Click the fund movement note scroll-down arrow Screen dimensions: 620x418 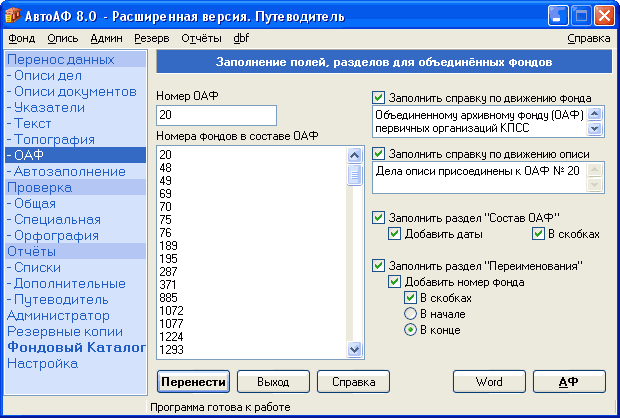point(595,128)
